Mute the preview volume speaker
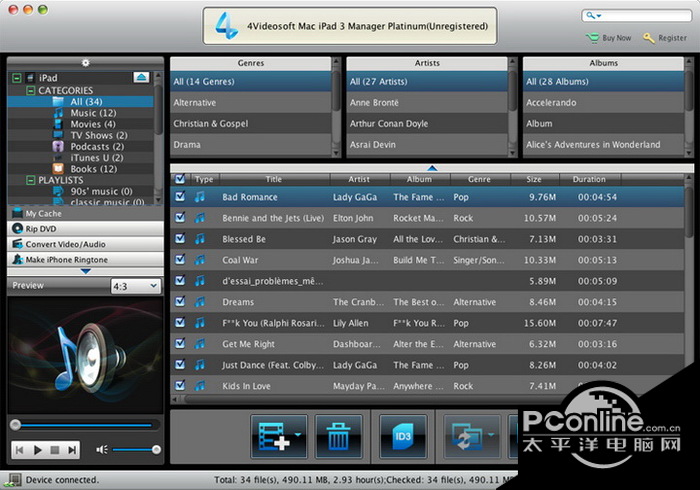 pyautogui.click(x=101, y=450)
